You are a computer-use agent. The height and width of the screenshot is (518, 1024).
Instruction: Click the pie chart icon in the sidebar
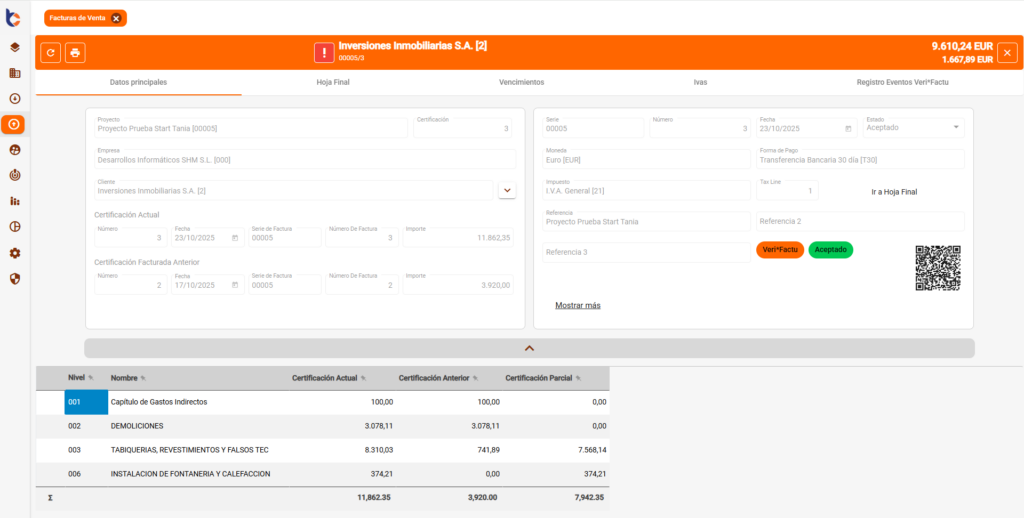click(x=15, y=227)
